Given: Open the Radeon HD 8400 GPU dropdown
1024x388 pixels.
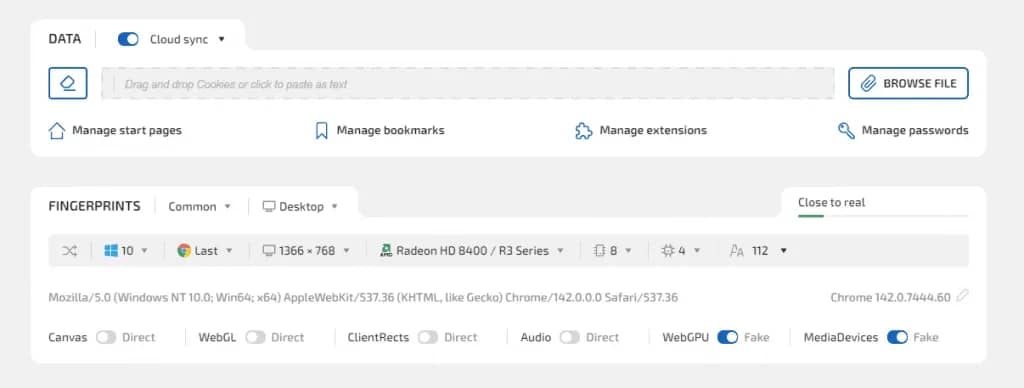Looking at the screenshot, I should (472, 251).
